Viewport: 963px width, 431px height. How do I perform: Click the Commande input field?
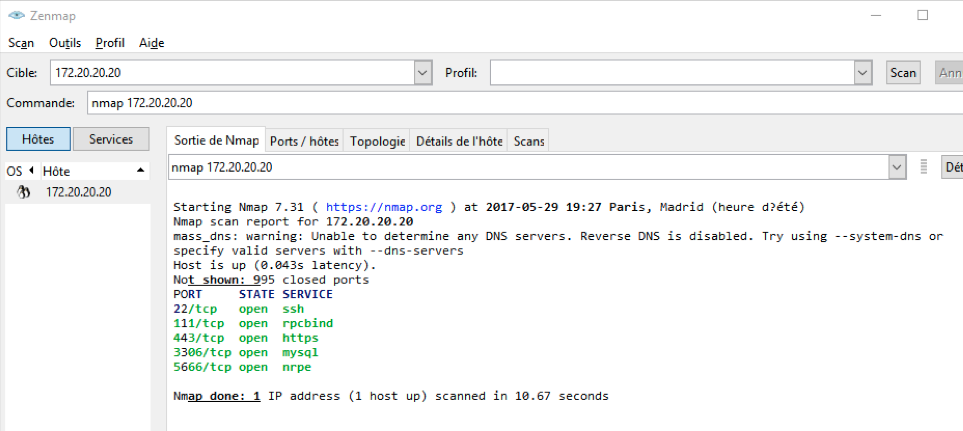[x=520, y=103]
